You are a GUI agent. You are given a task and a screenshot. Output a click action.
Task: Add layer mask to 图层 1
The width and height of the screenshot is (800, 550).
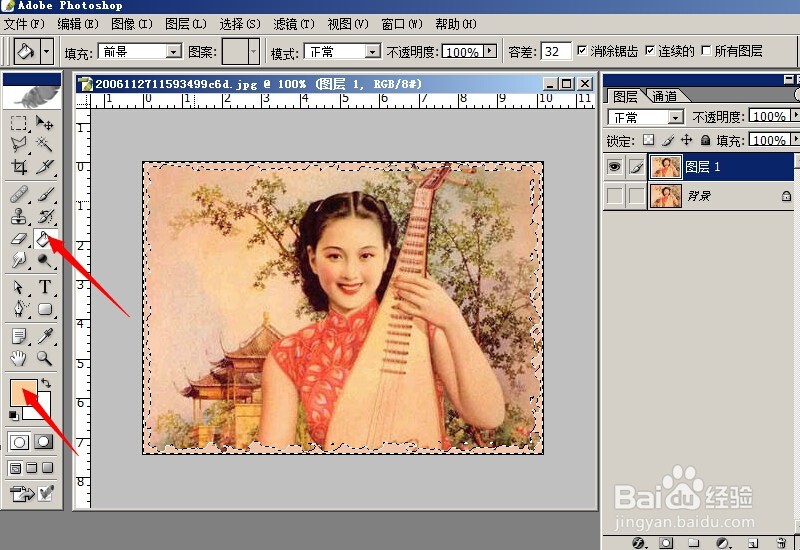tap(666, 543)
